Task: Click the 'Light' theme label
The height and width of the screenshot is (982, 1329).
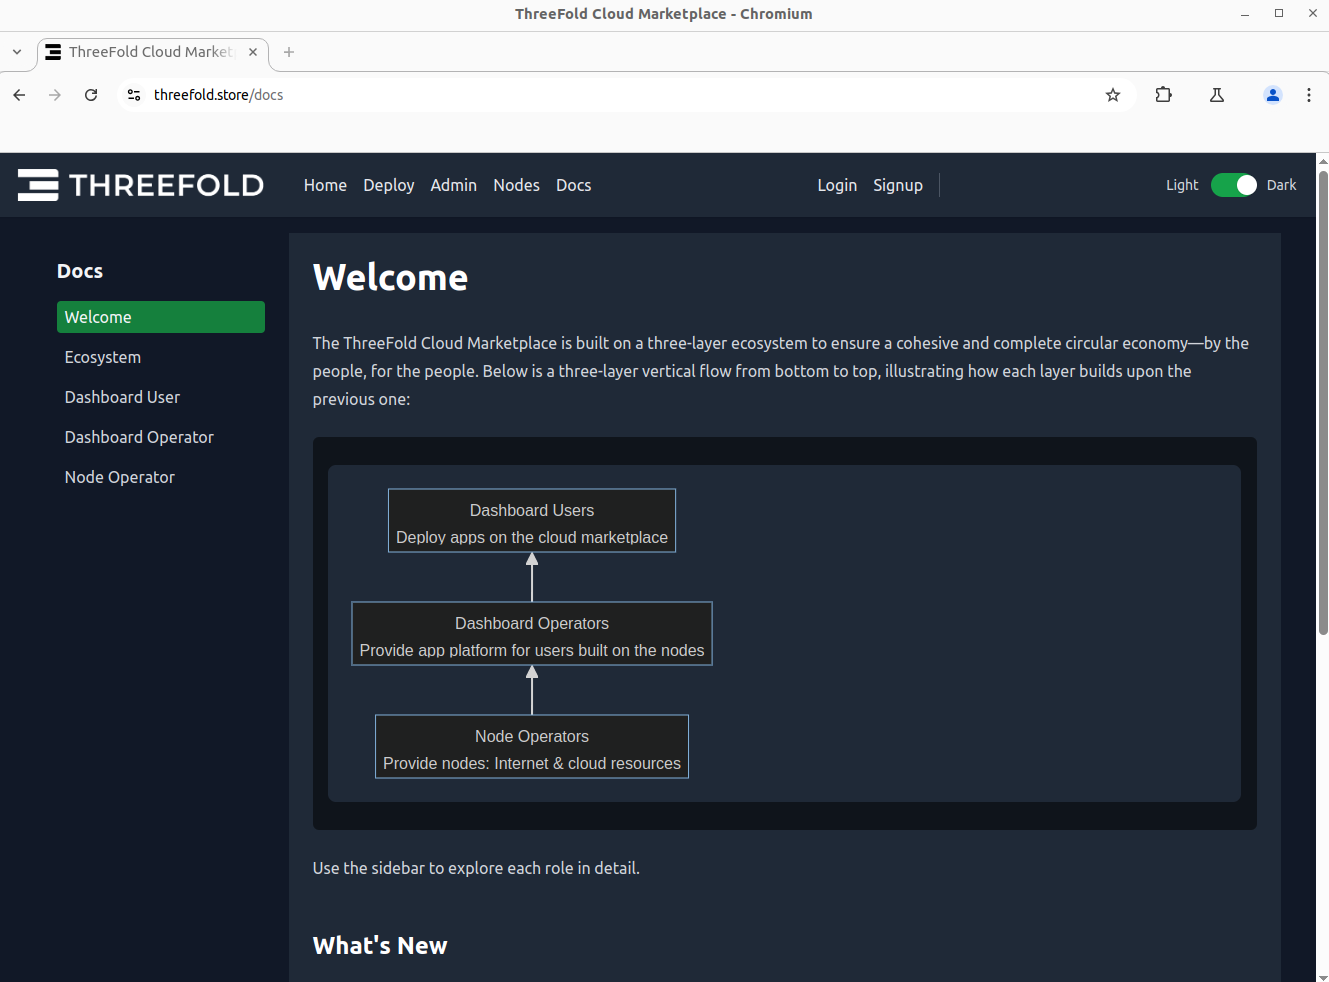Action: 1182,185
